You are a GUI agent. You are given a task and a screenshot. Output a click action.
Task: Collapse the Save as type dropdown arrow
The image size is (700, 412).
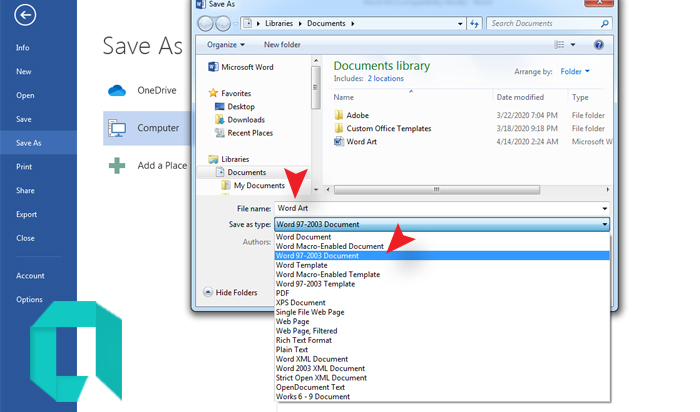tap(604, 224)
